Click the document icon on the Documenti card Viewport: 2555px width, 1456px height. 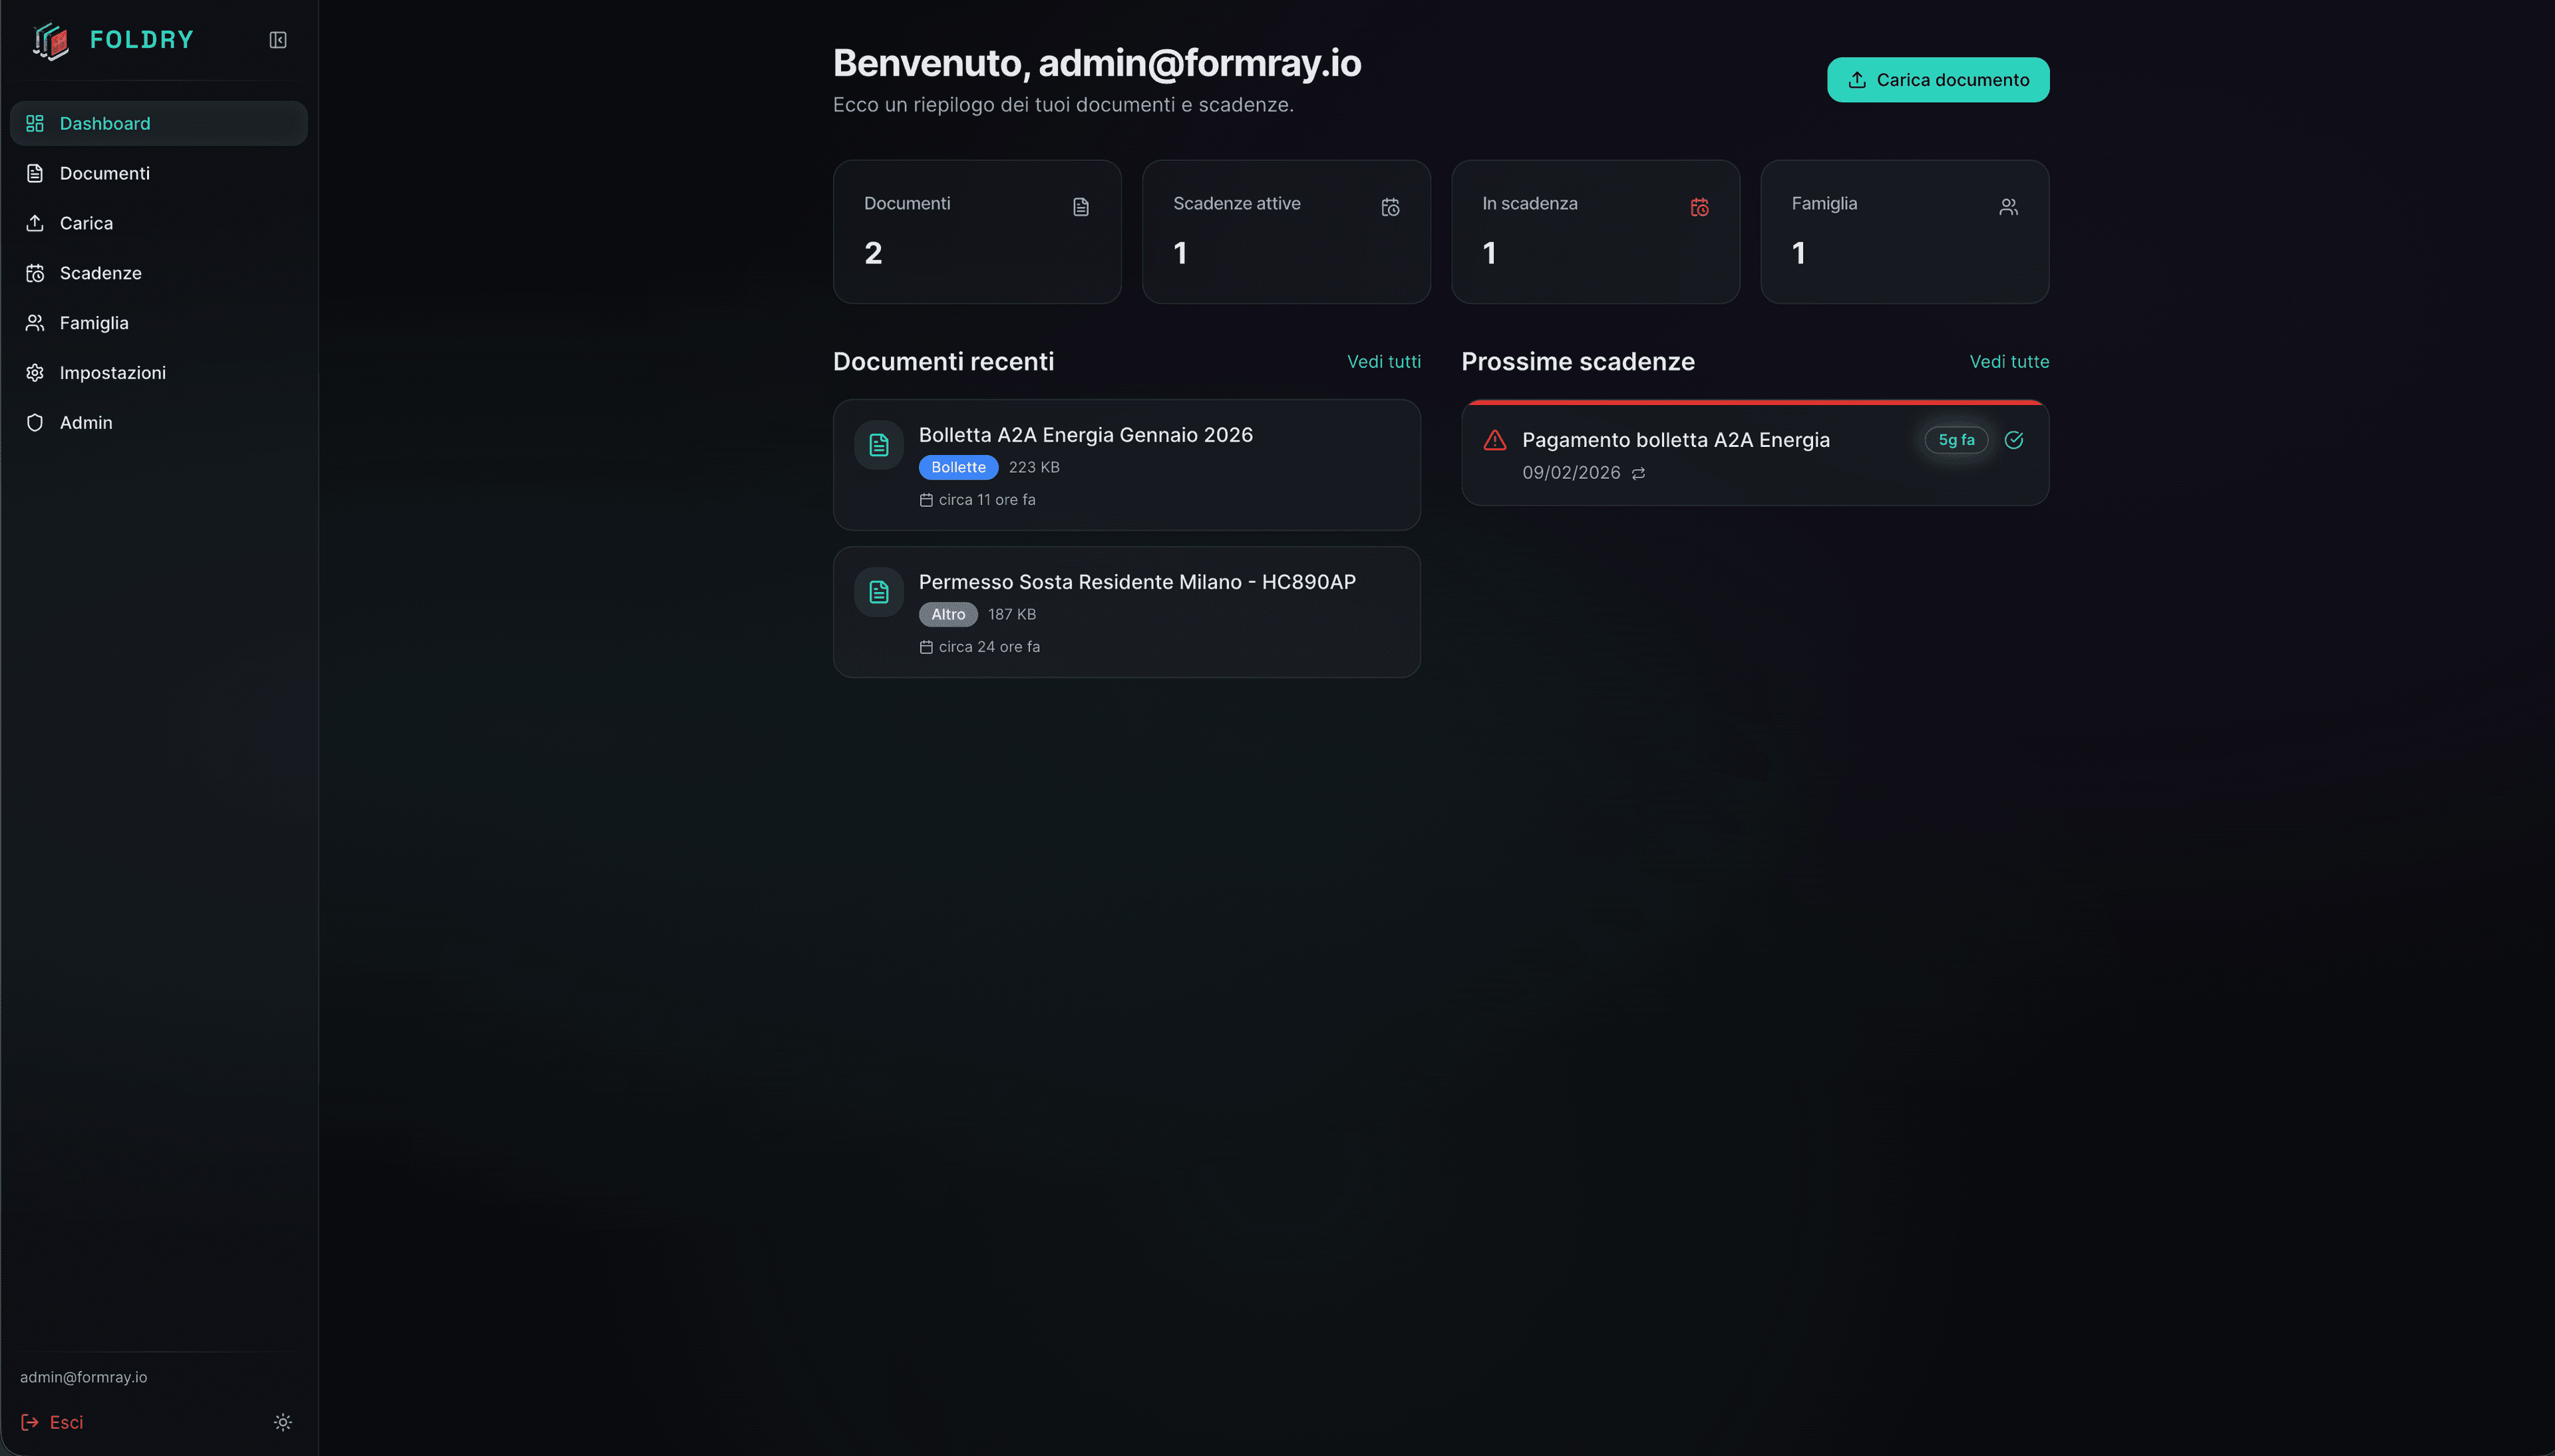pos(1081,206)
